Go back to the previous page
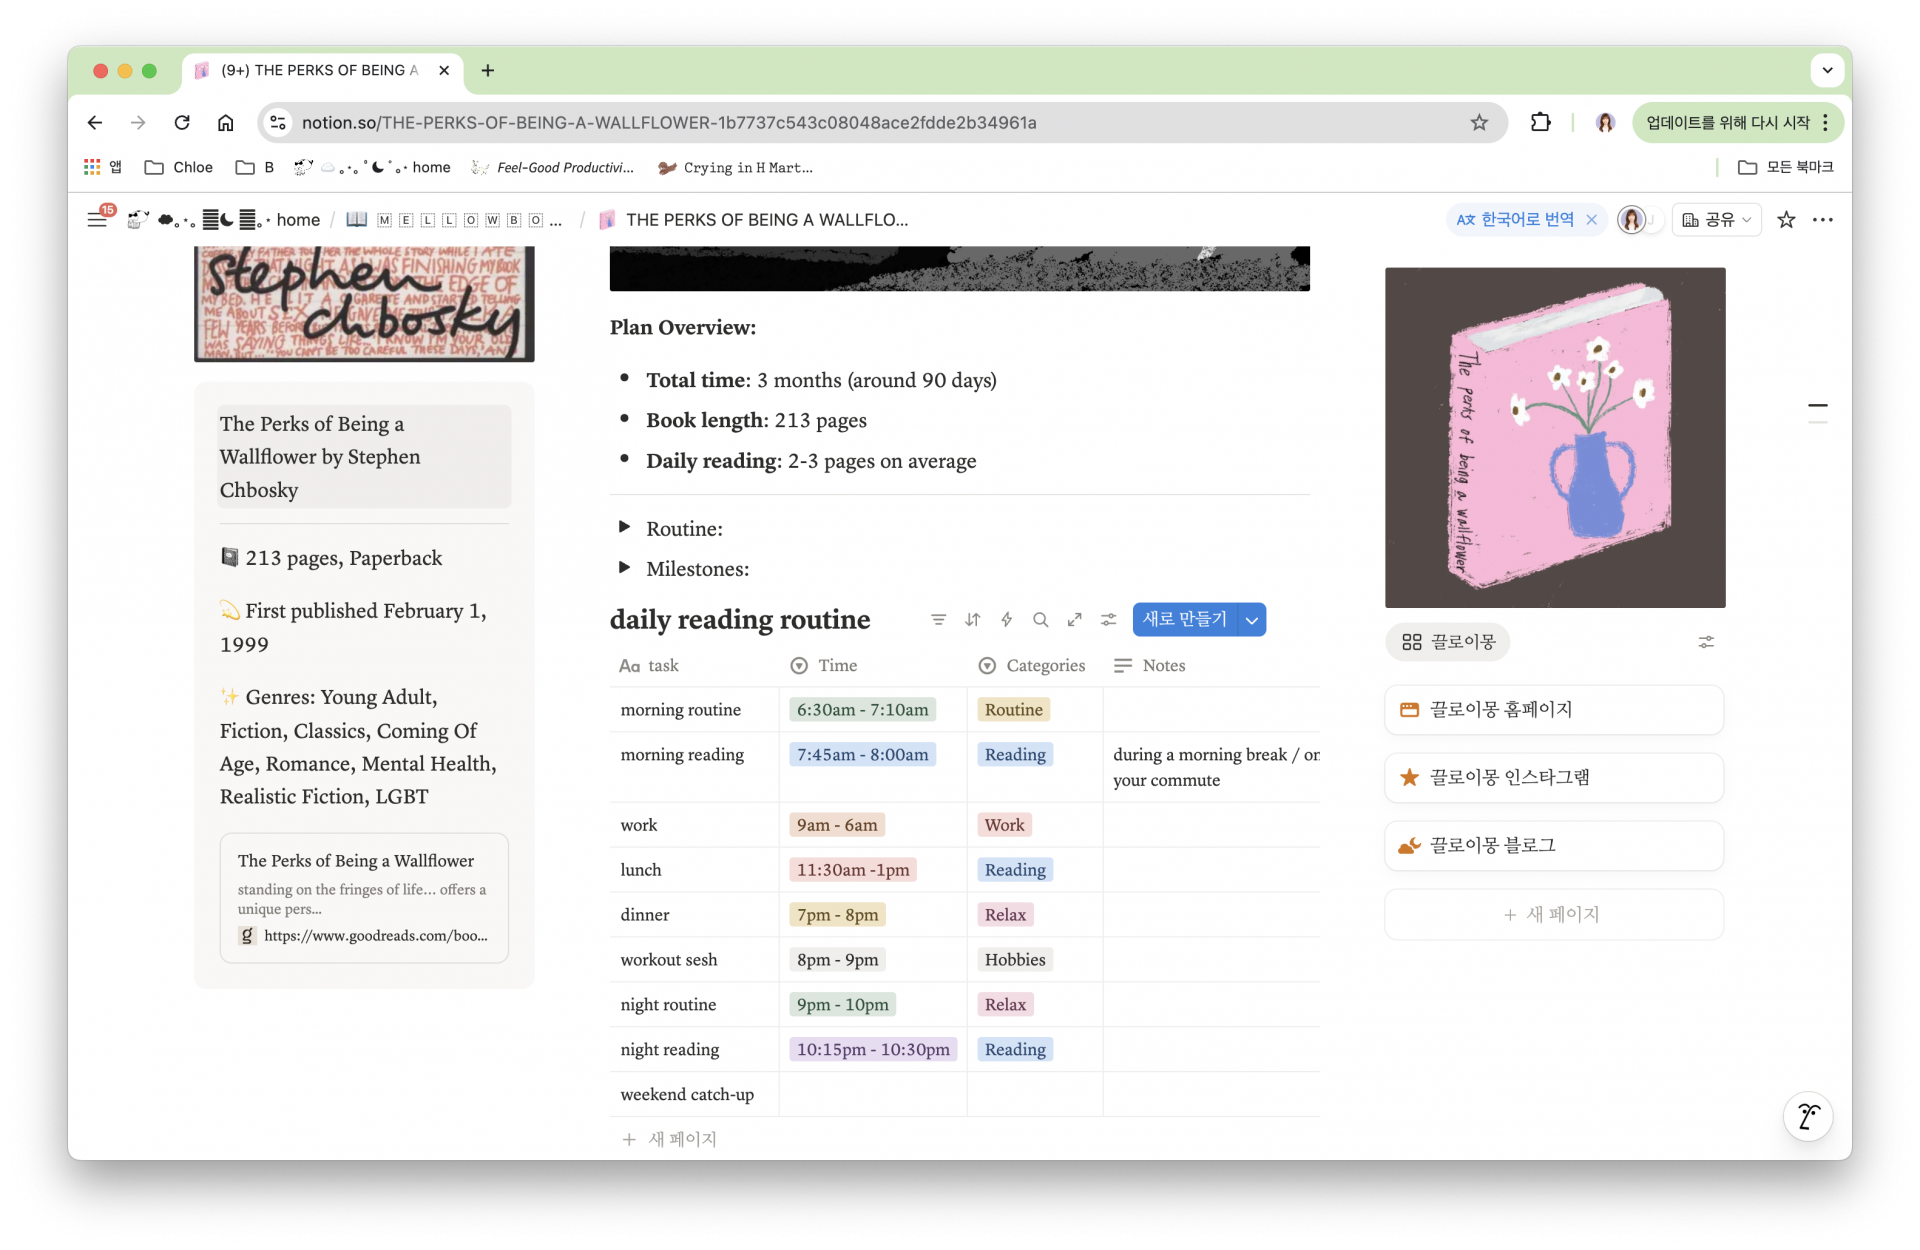 [x=95, y=122]
